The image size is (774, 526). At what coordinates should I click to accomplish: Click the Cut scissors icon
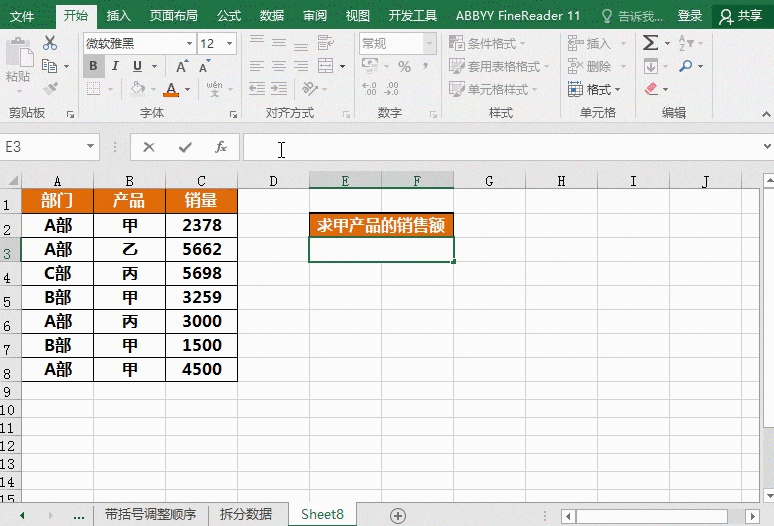[50, 43]
